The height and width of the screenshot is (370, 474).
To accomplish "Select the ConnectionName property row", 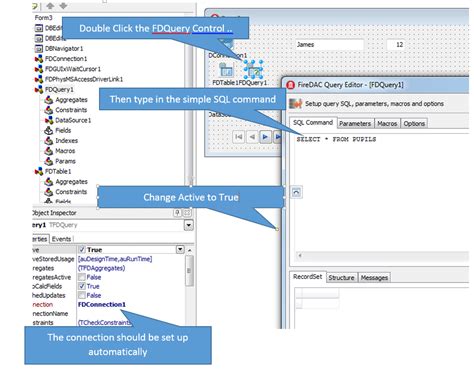I will coord(108,314).
